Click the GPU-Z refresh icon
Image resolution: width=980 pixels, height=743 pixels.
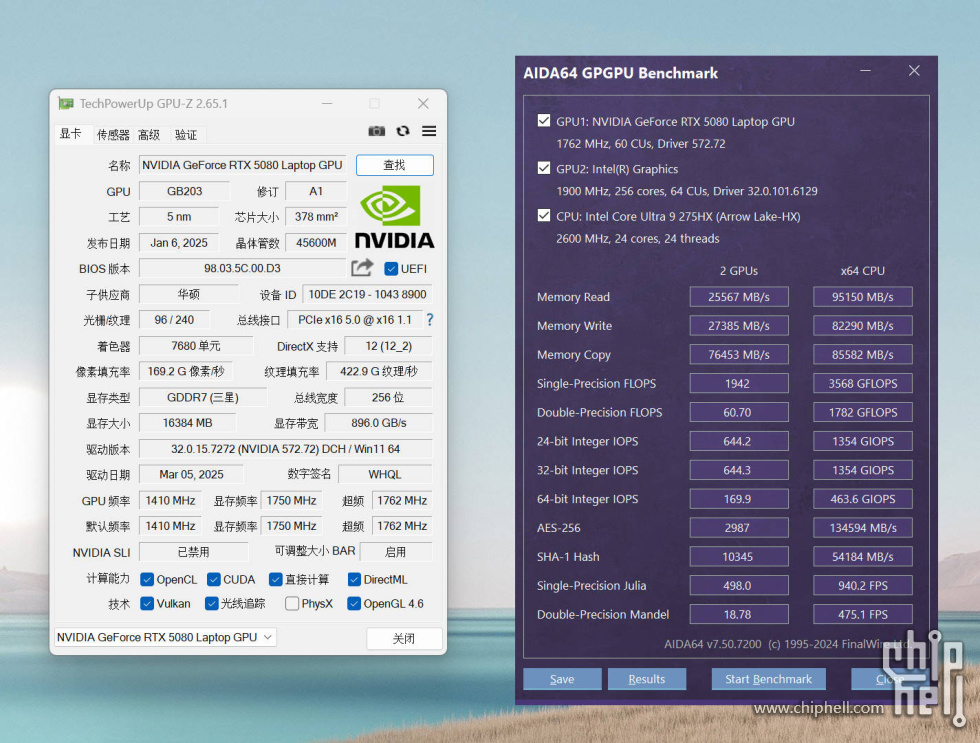pyautogui.click(x=403, y=131)
